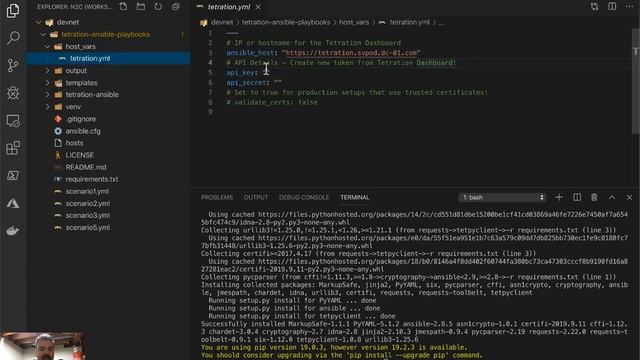
Task: Click the editor vertical scrollbar
Action: click(636, 82)
